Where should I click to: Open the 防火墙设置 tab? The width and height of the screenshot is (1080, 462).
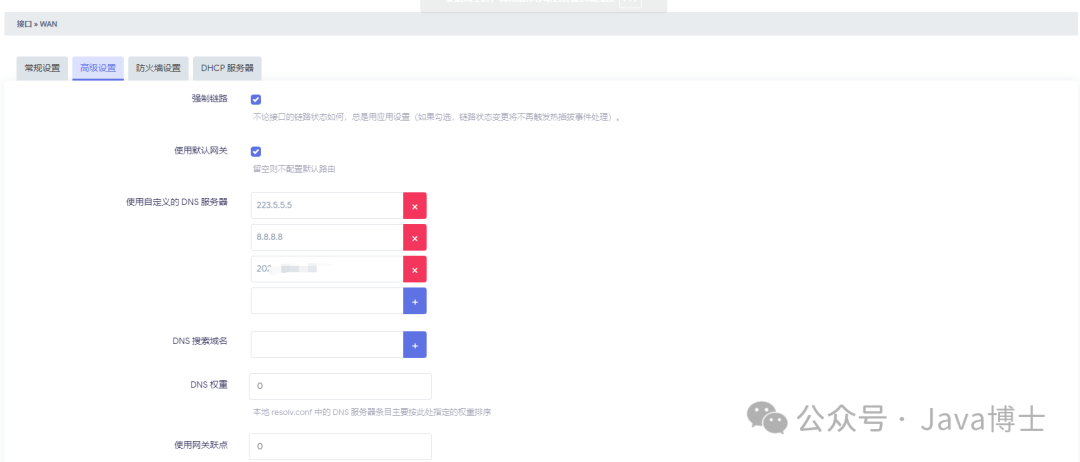point(158,68)
